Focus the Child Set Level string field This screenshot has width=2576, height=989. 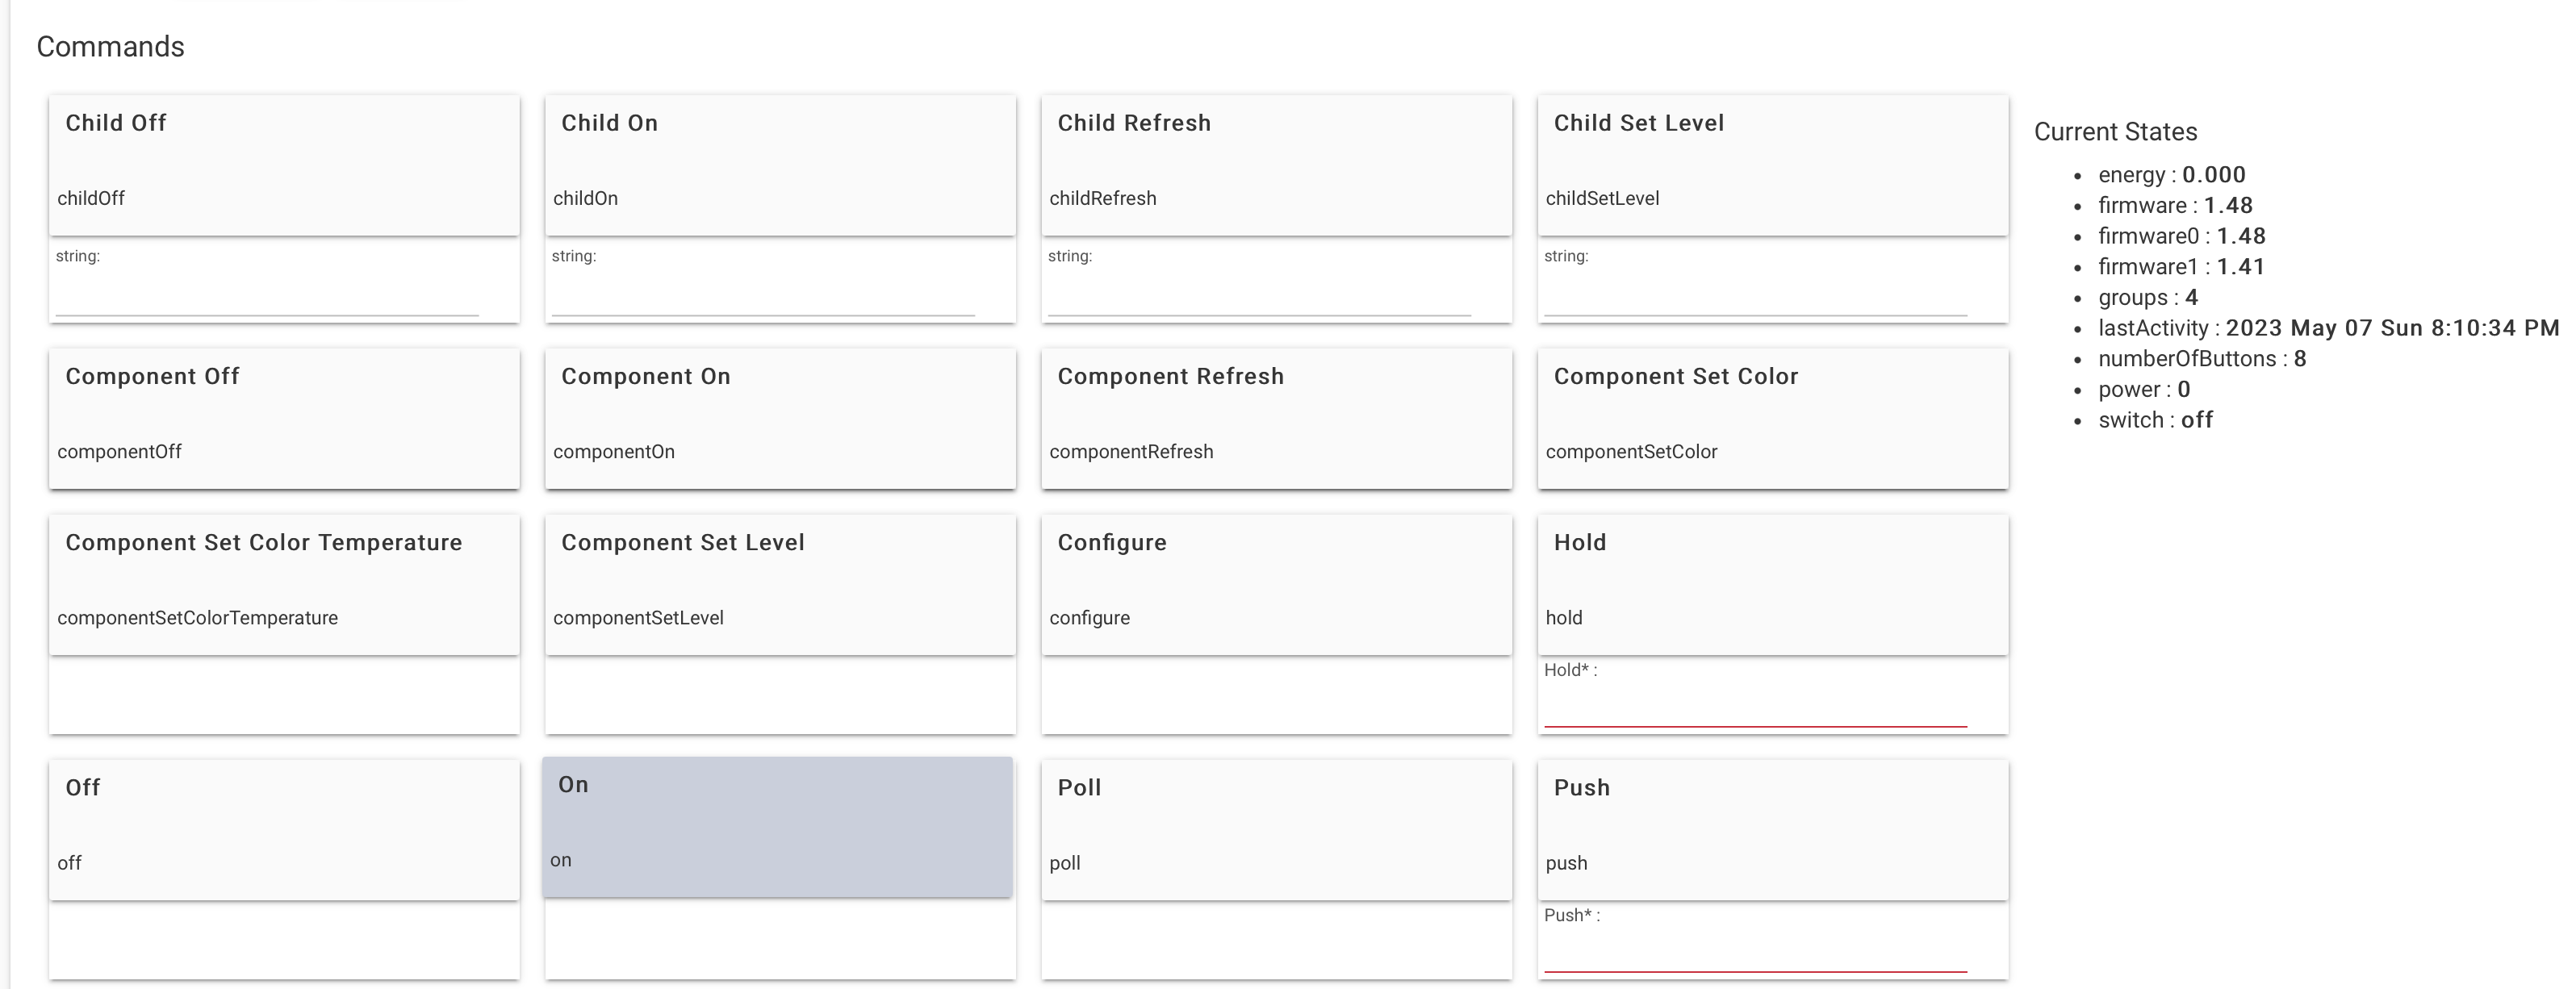(x=1755, y=298)
